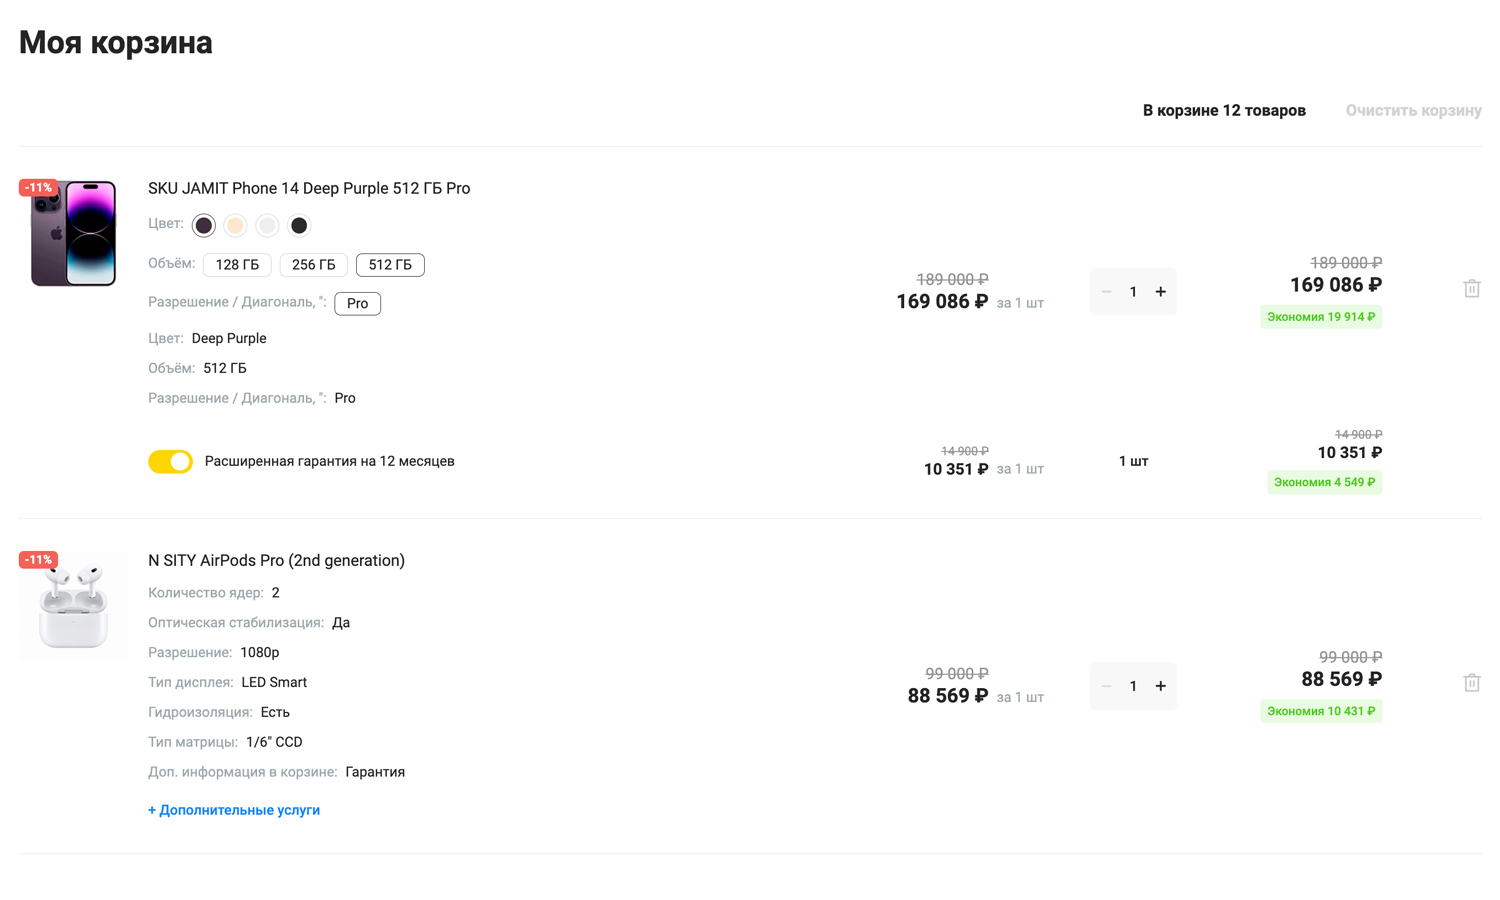Image resolution: width=1500 pixels, height=900 pixels.
Task: Select the Pro model option
Action: [x=357, y=303]
